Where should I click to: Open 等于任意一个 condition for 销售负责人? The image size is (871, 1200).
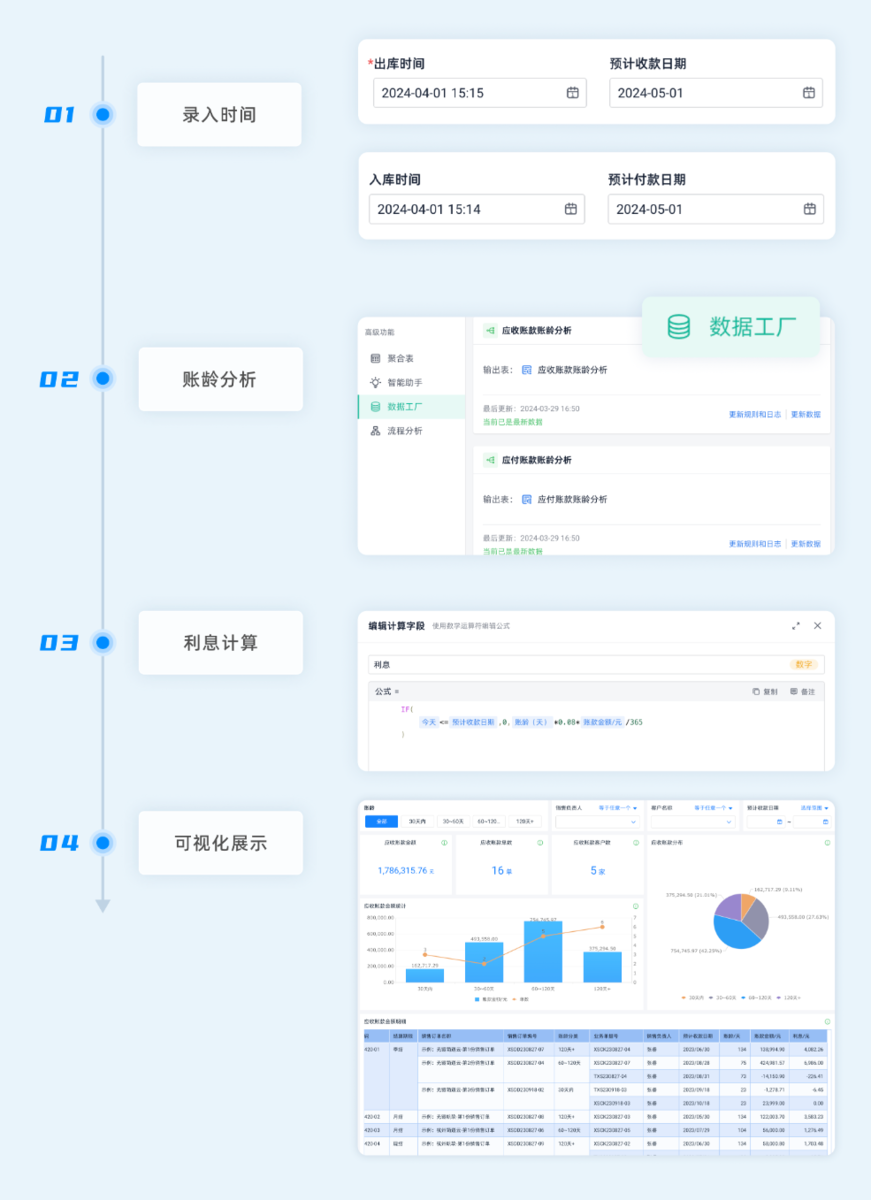(618, 807)
